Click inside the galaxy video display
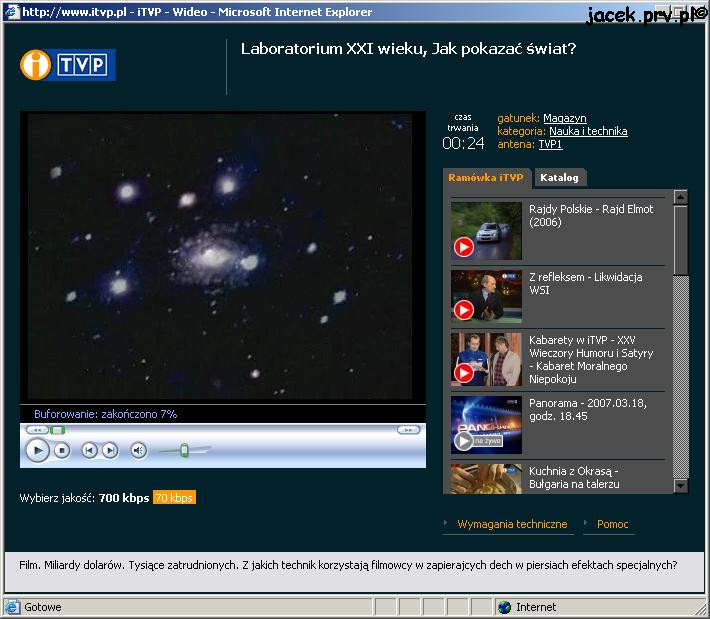Viewport: 710px width, 619px height. pos(220,256)
